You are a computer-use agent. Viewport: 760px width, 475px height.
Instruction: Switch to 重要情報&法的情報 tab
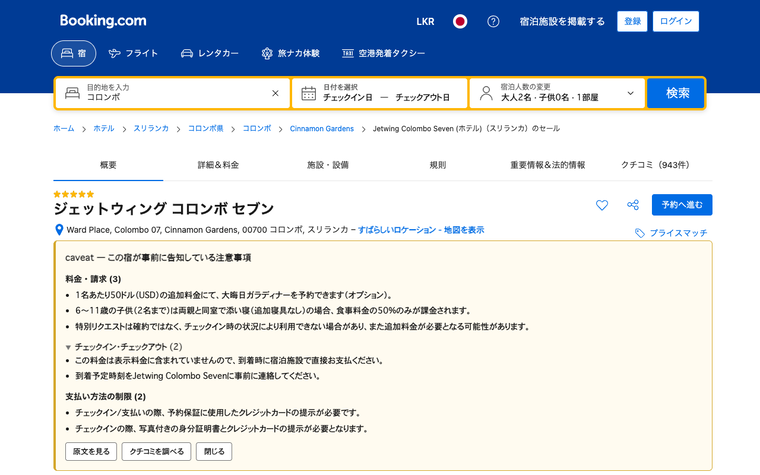tap(548, 165)
